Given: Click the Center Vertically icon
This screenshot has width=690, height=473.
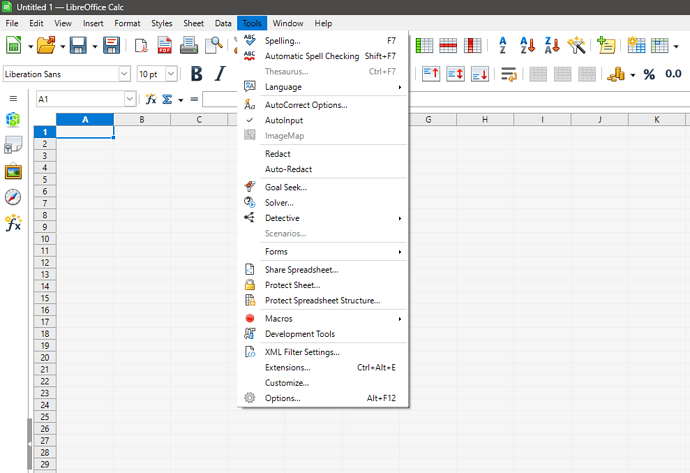Looking at the screenshot, I should (455, 74).
